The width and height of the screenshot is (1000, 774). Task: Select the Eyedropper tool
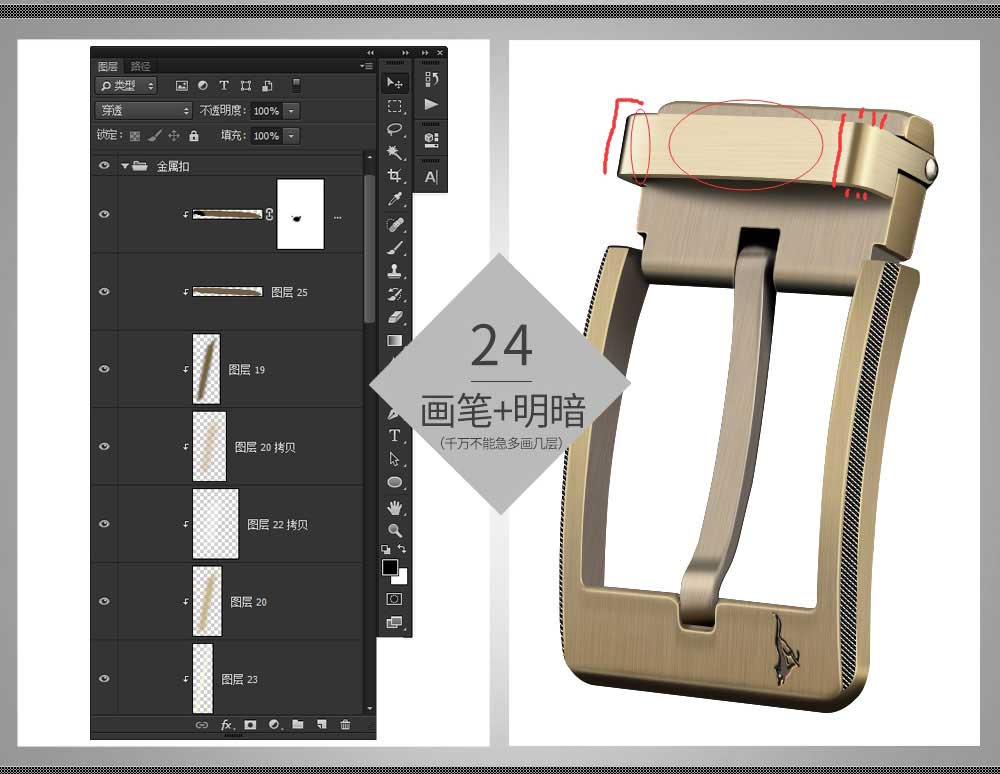point(395,201)
